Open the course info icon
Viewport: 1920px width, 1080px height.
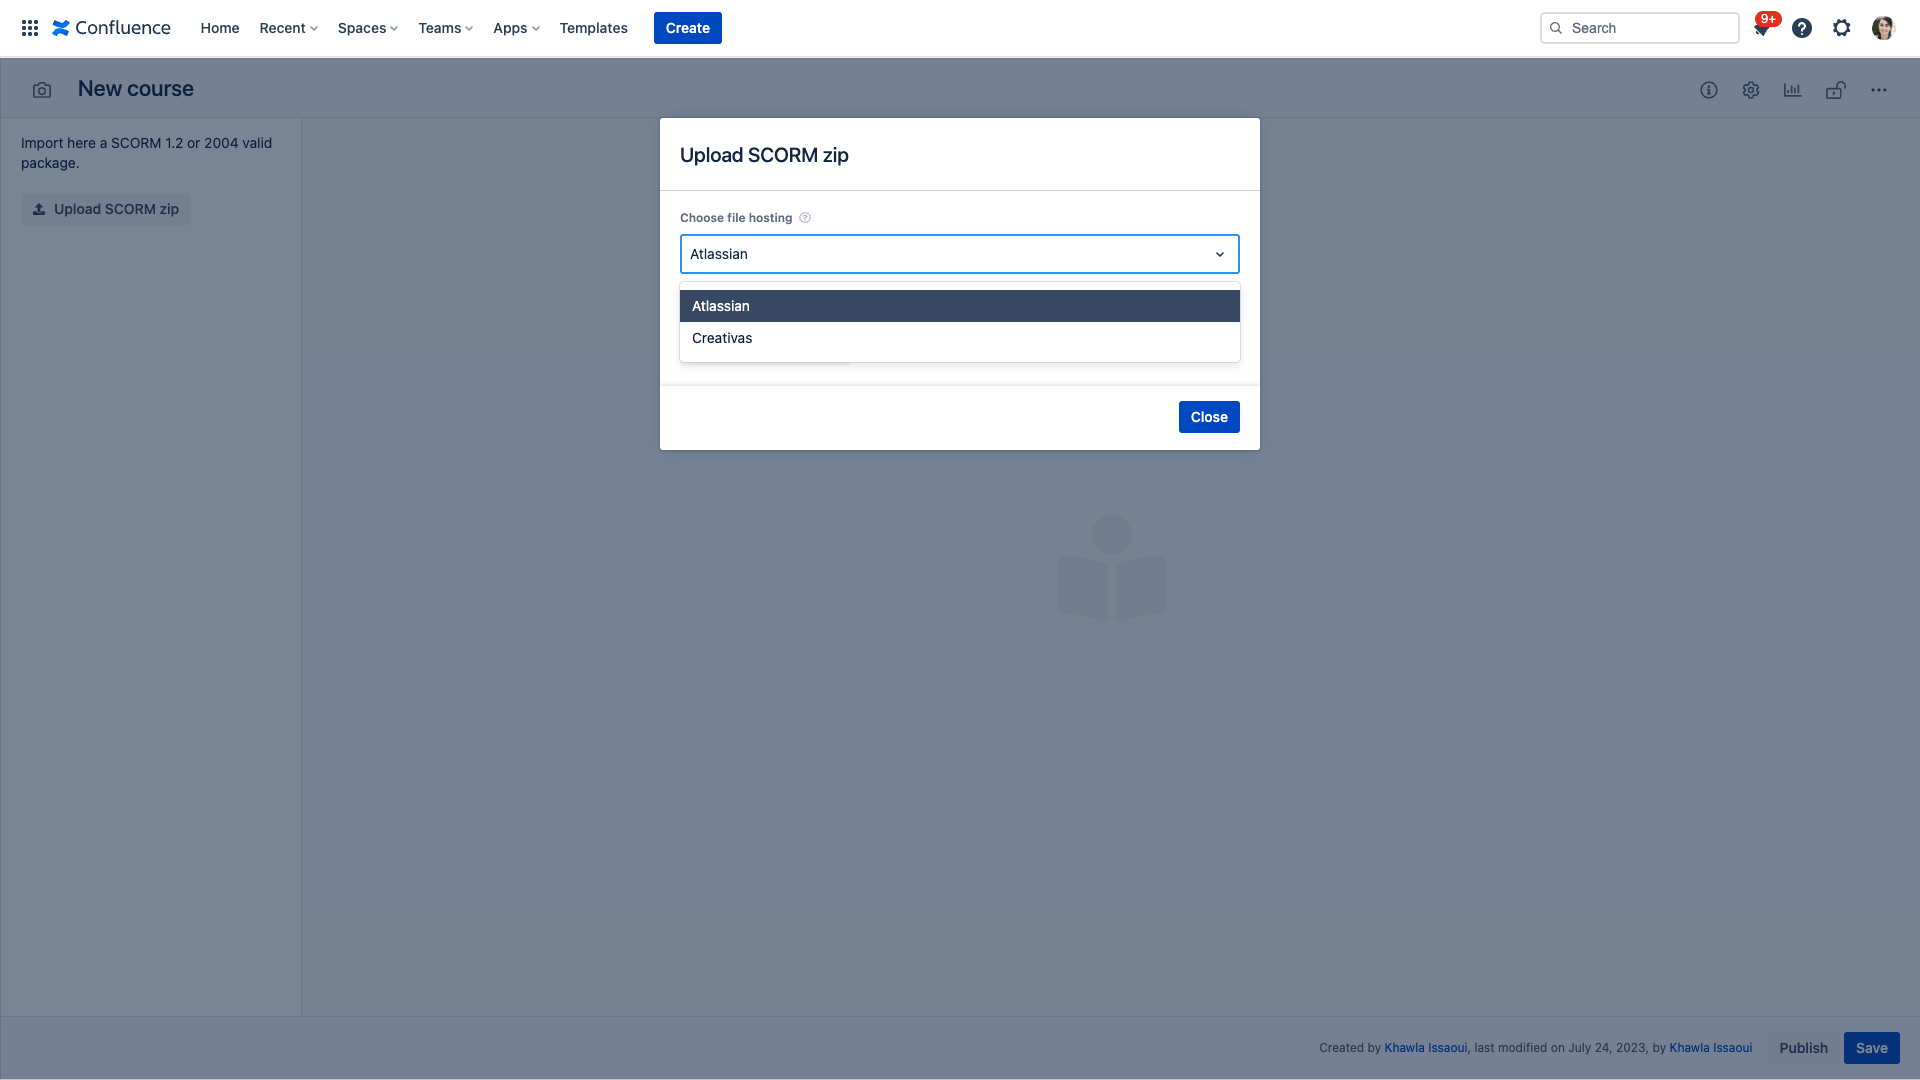(x=1709, y=90)
